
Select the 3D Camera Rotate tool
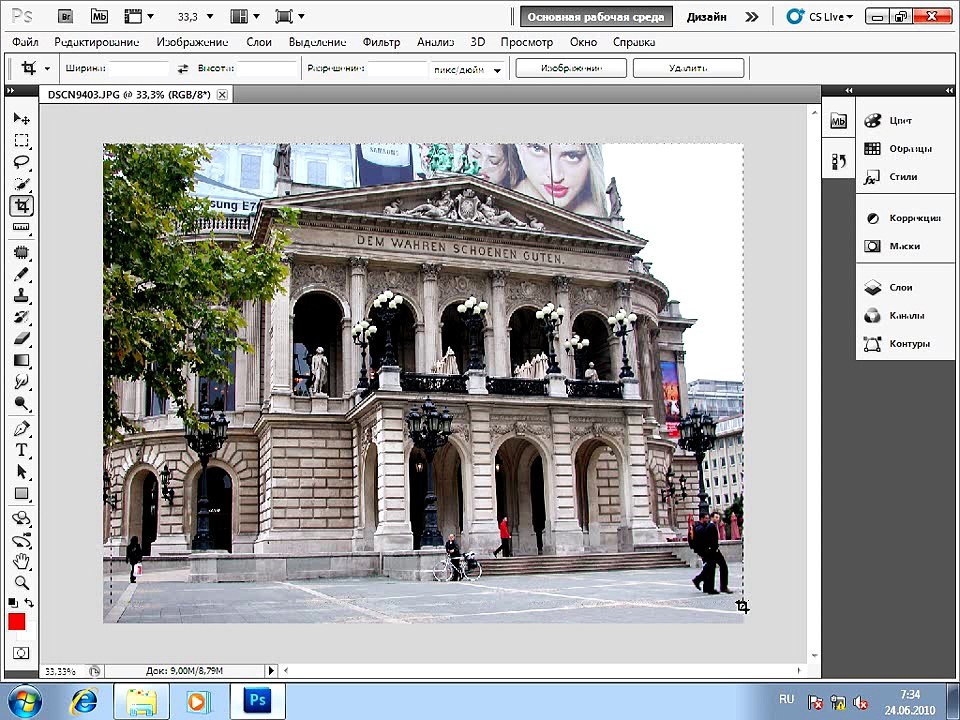click(x=21, y=541)
